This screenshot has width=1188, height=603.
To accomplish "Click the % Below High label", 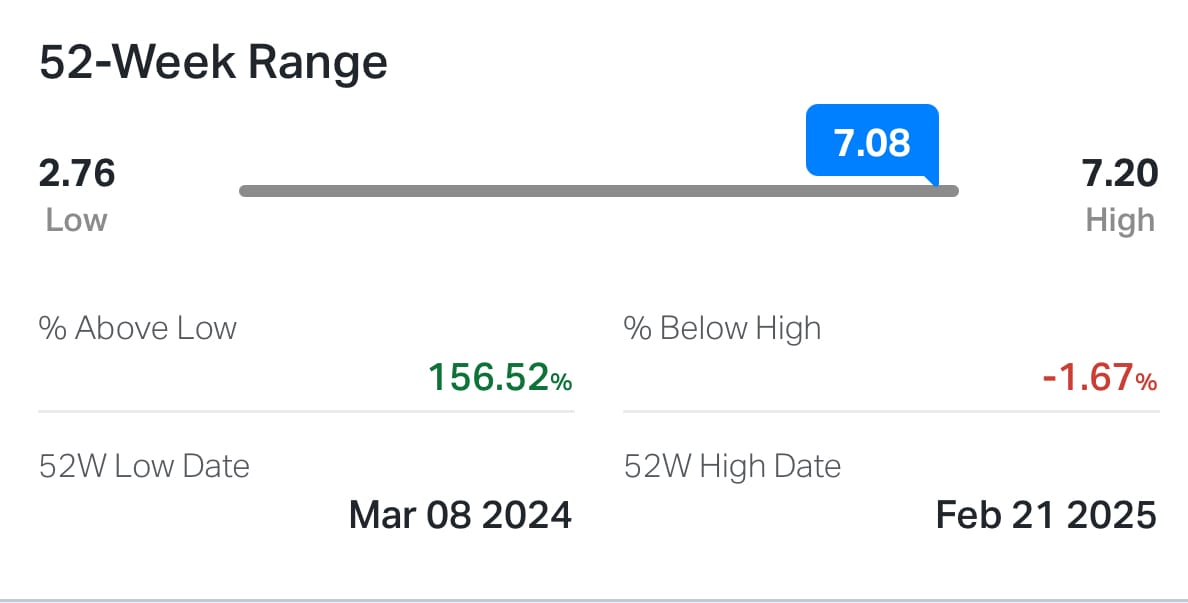I will [x=723, y=329].
